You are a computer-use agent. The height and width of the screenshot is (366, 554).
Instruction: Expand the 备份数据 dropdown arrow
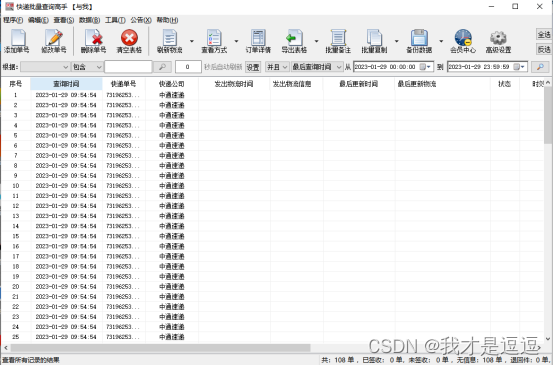click(x=441, y=41)
